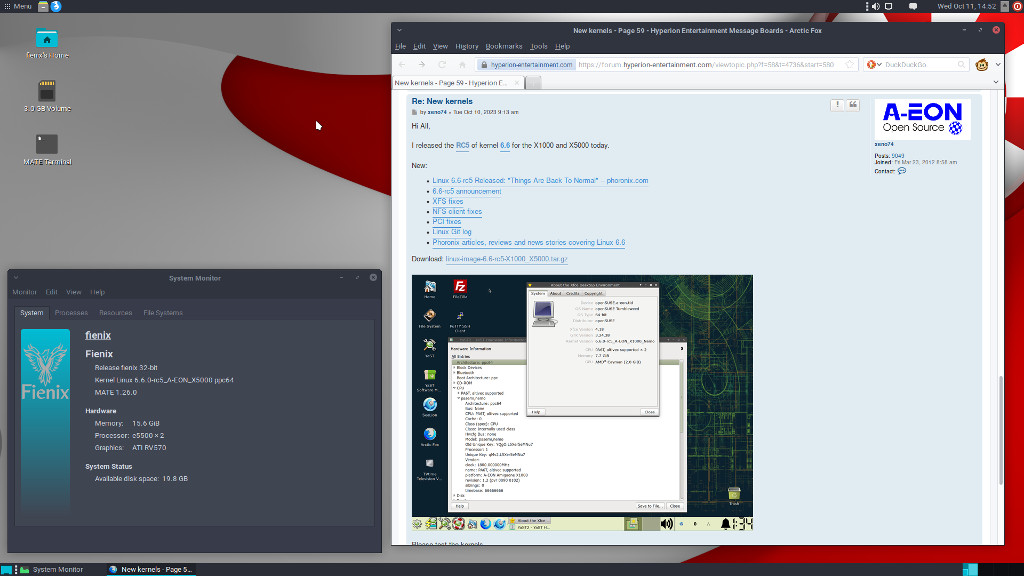Open the search engine dropdown
The height and width of the screenshot is (576, 1024).
click(874, 65)
